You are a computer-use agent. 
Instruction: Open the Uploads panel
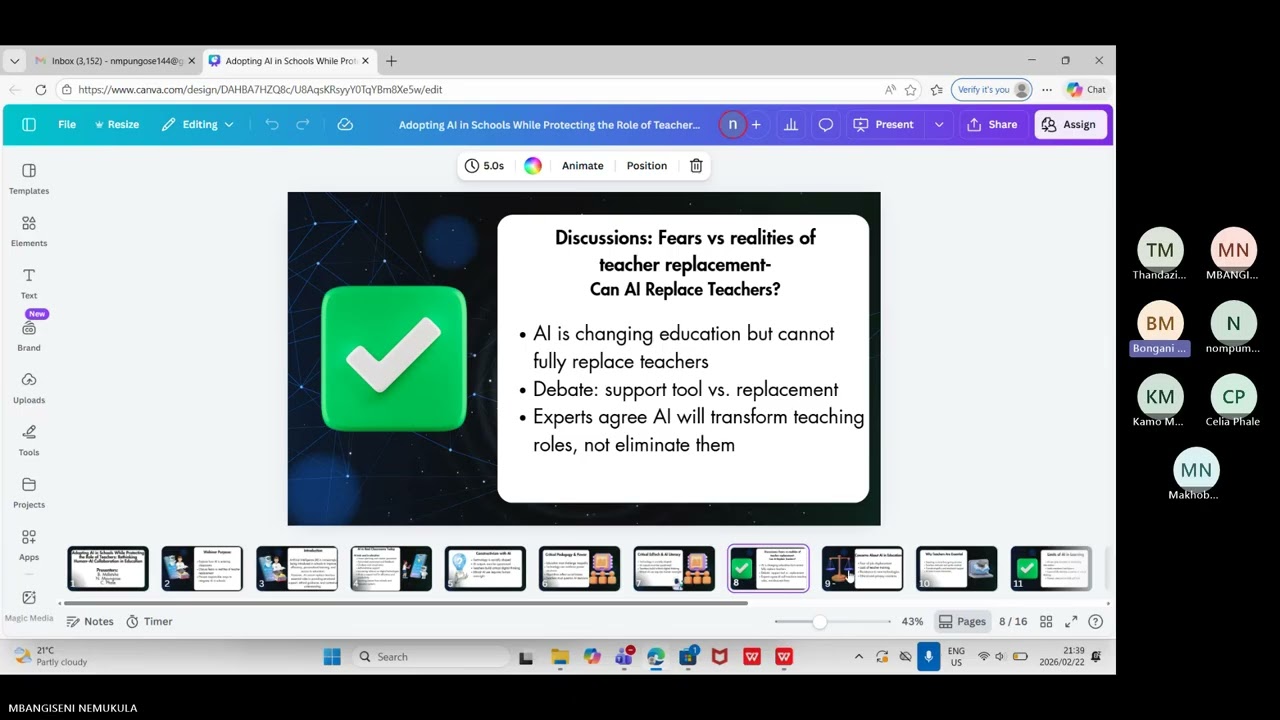pos(29,388)
